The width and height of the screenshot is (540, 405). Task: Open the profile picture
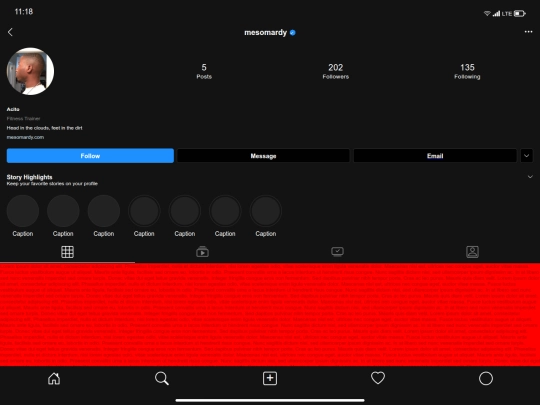pyautogui.click(x=30, y=71)
